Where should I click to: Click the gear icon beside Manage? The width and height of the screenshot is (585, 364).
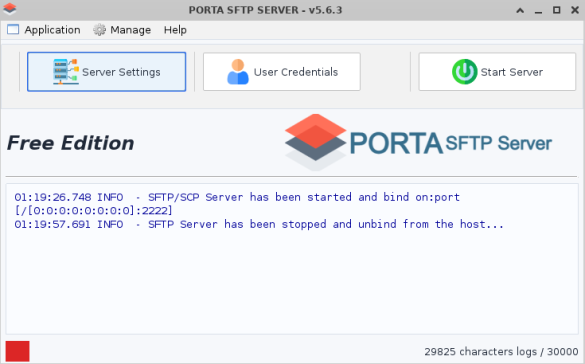click(99, 30)
